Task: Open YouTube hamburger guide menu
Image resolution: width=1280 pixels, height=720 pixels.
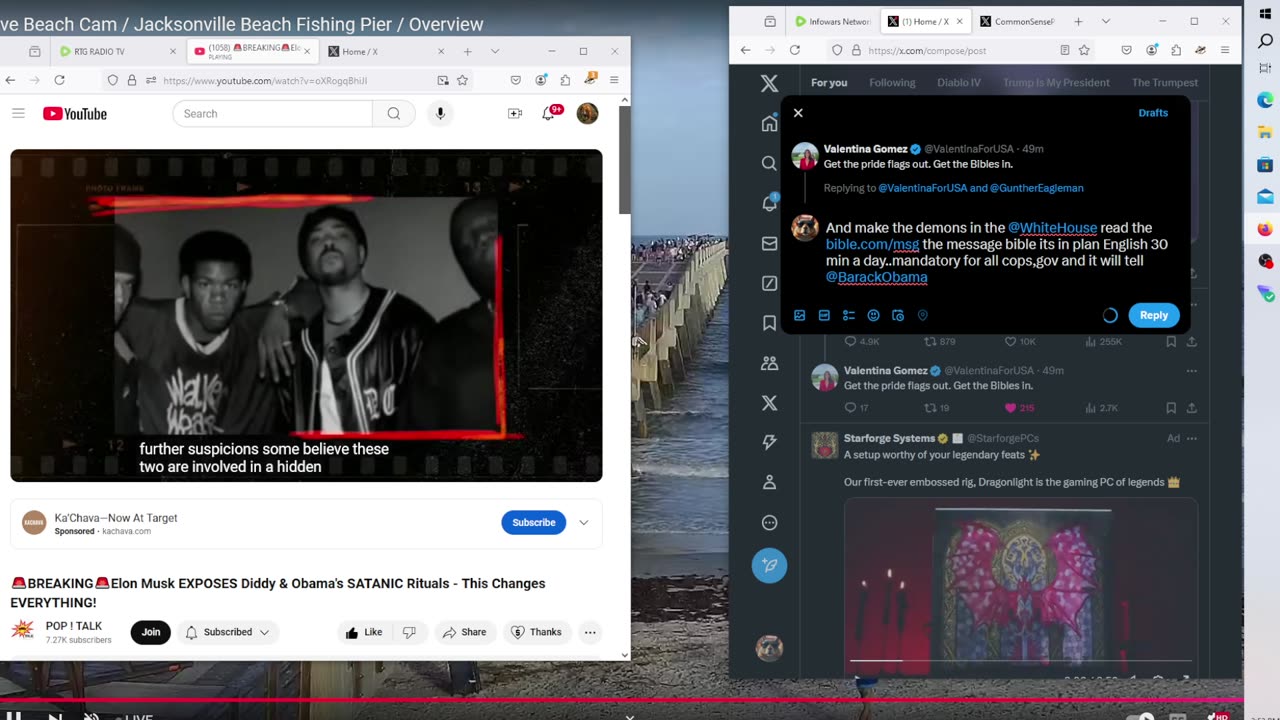Action: [x=18, y=113]
